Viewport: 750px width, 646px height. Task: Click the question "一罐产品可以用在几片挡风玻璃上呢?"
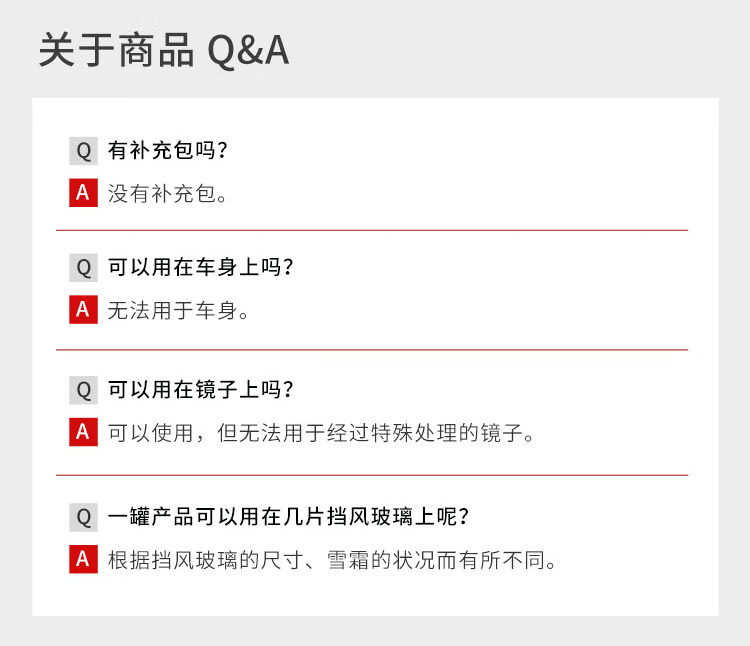289,517
